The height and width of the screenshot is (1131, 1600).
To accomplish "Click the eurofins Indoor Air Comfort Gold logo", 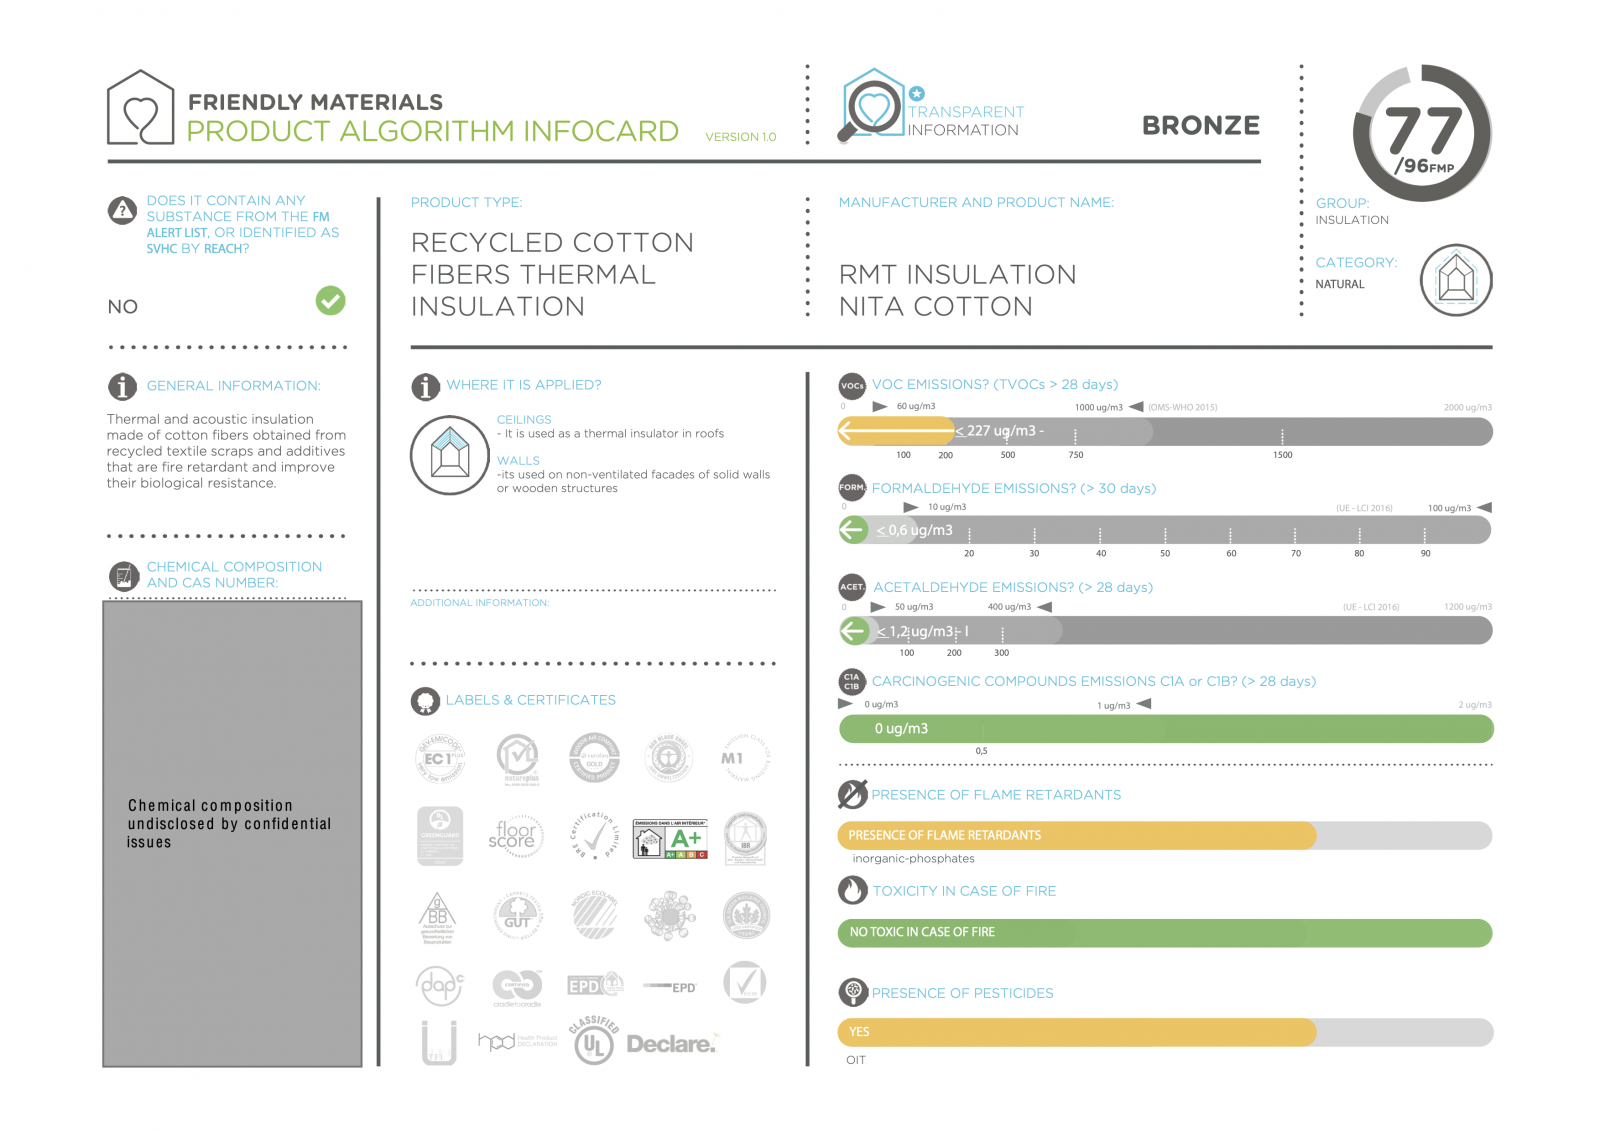I will (x=595, y=758).
